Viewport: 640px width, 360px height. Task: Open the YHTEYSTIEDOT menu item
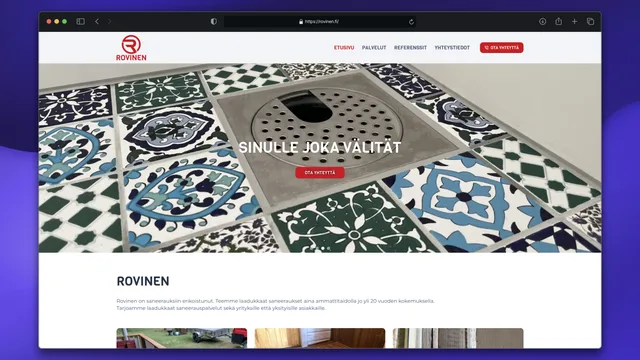pos(452,48)
